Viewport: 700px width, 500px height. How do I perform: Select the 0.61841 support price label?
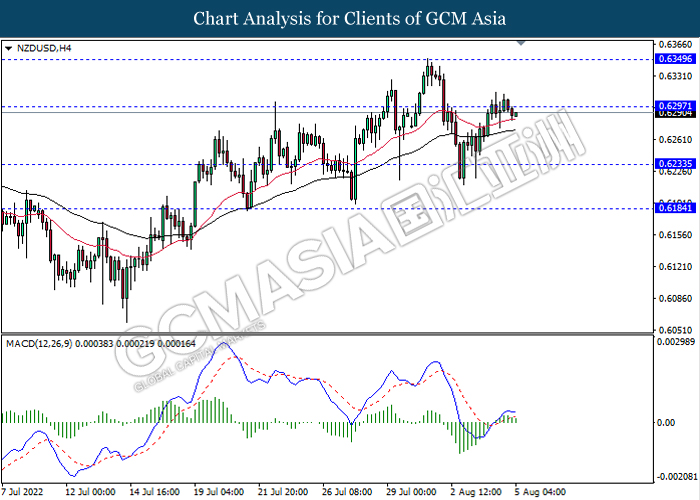(675, 208)
